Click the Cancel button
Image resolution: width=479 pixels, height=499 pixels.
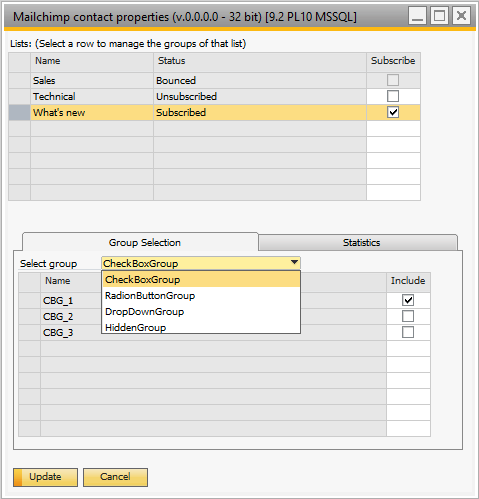click(115, 477)
